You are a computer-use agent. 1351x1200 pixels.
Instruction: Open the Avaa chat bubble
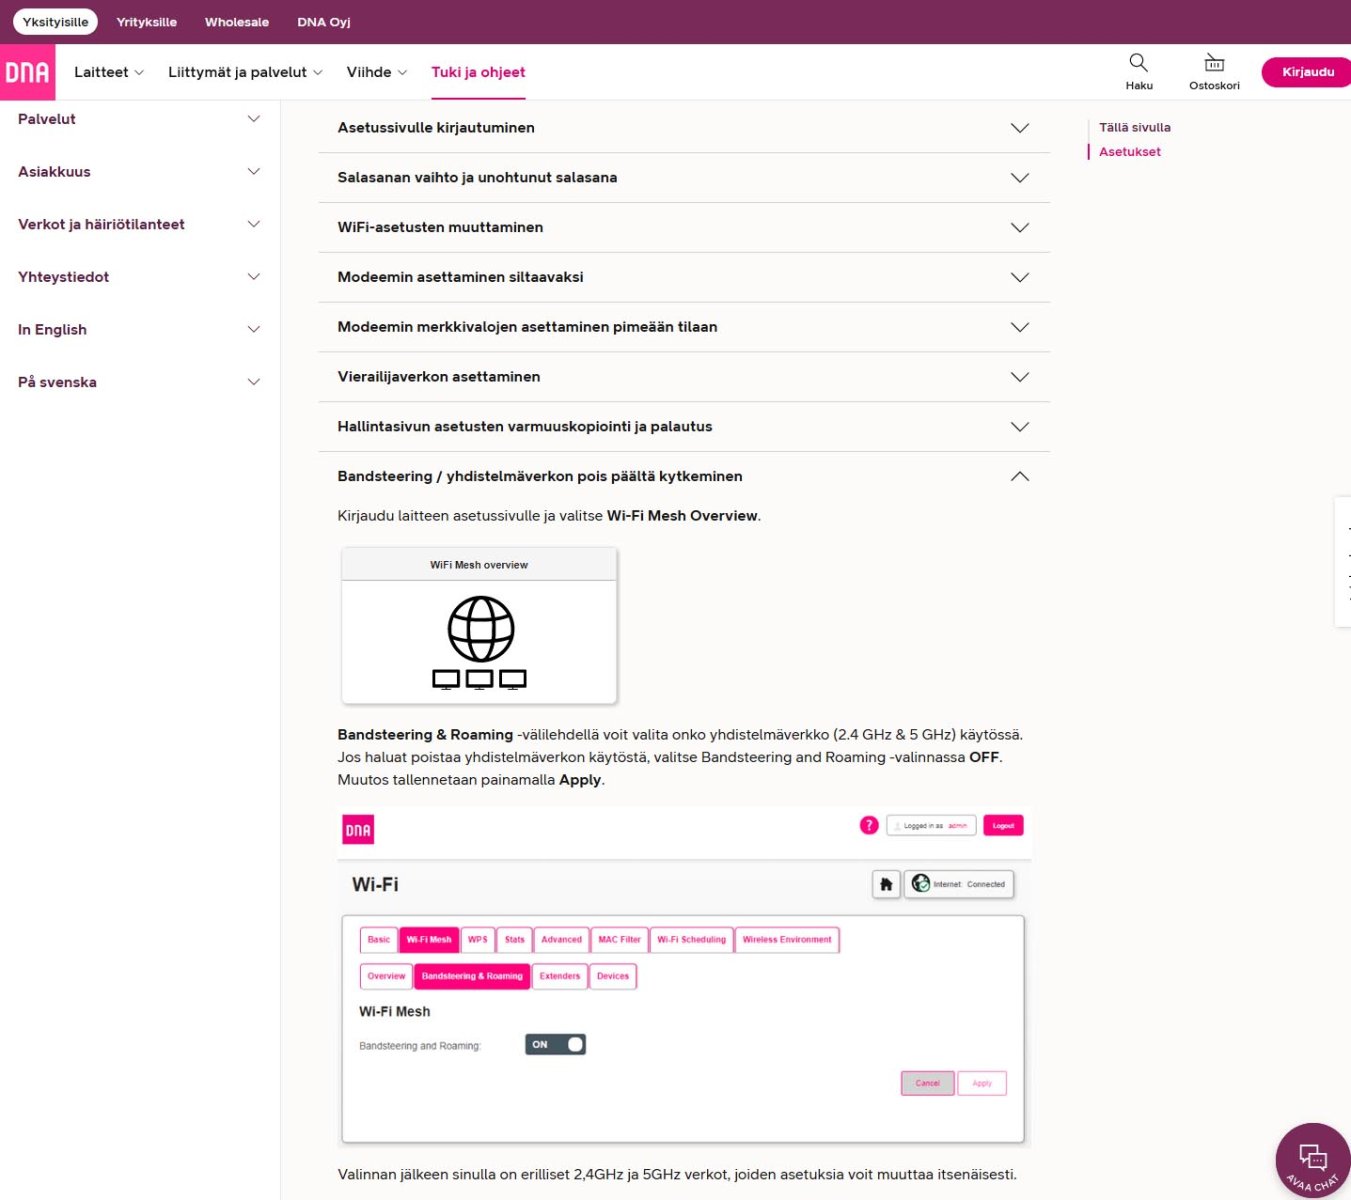pyautogui.click(x=1312, y=1160)
